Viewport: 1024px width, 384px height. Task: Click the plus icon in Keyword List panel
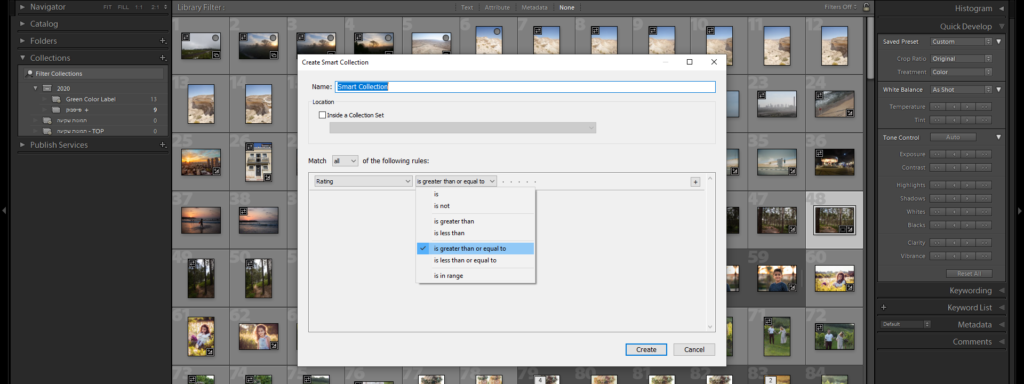coord(884,308)
